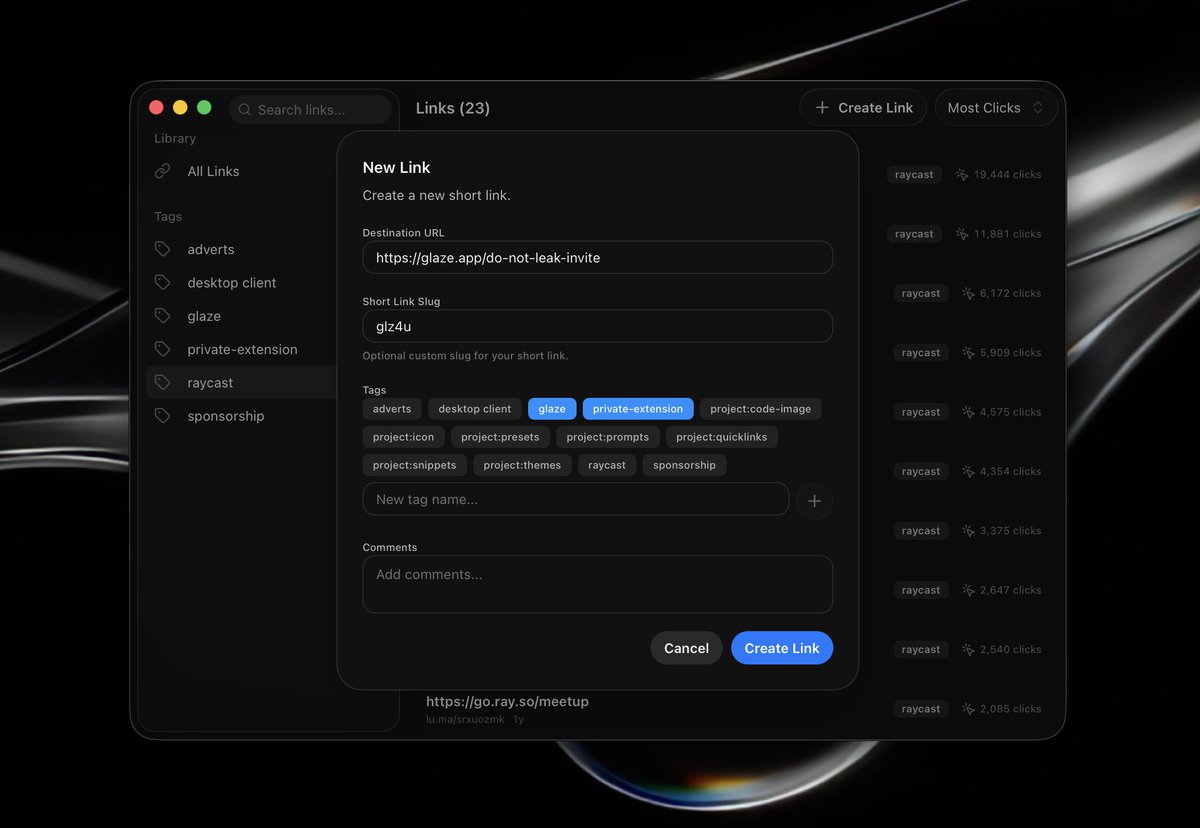The width and height of the screenshot is (1200, 828).
Task: Toggle the project:prompts tag chip
Action: coord(608,437)
